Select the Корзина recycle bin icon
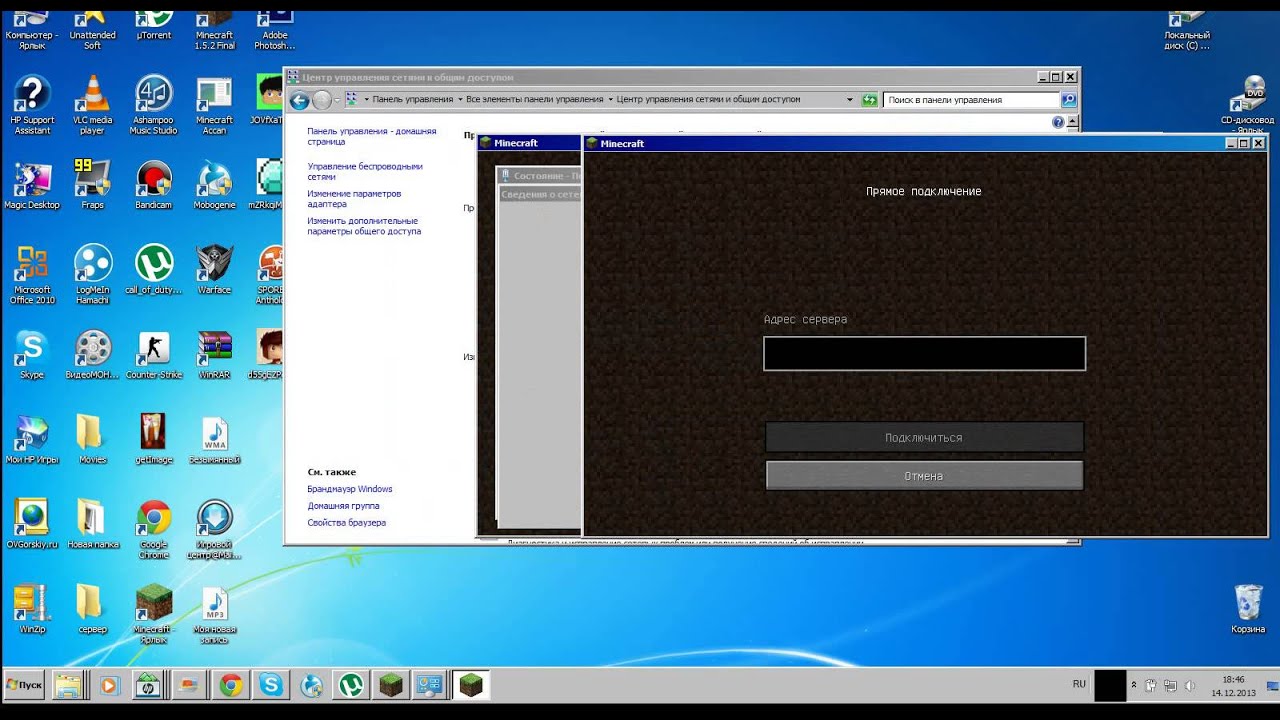Screen dimensions: 1280x720 1249,610
